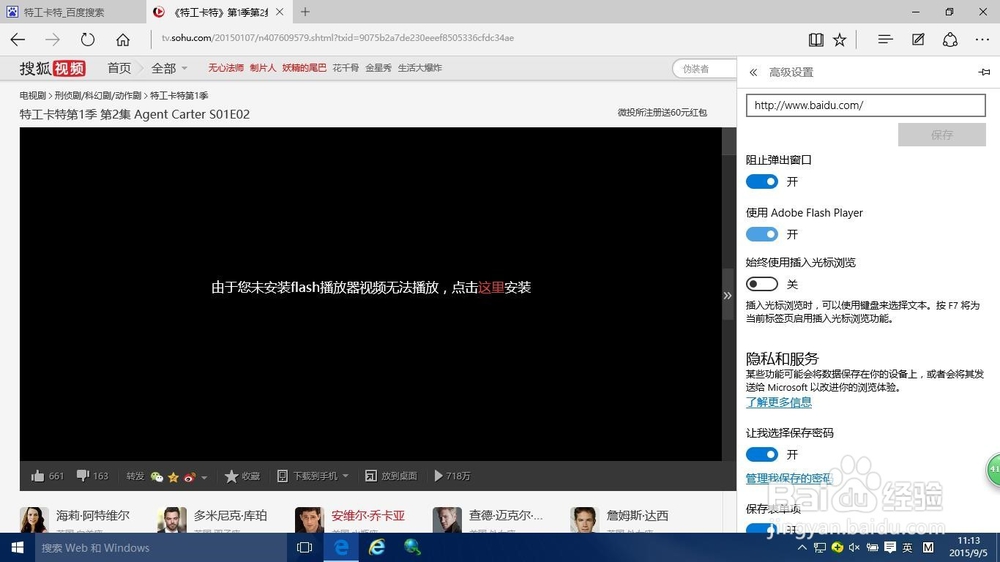Enable caret browsing switch
Screen dimensions: 1000x562
(761, 284)
